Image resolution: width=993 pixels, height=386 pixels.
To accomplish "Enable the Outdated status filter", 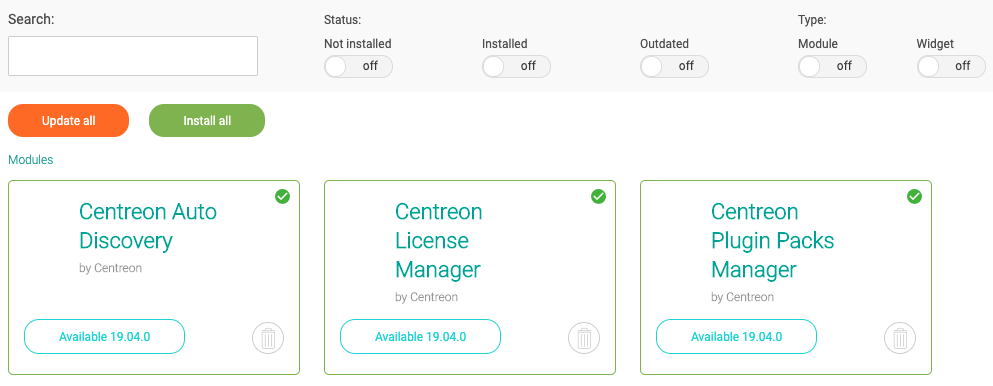I will coord(674,66).
